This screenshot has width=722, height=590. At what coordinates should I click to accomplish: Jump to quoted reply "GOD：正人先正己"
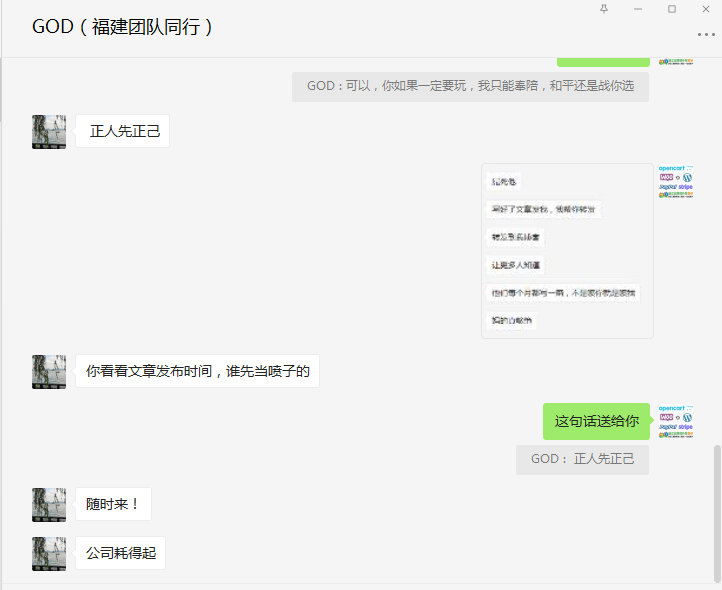582,459
